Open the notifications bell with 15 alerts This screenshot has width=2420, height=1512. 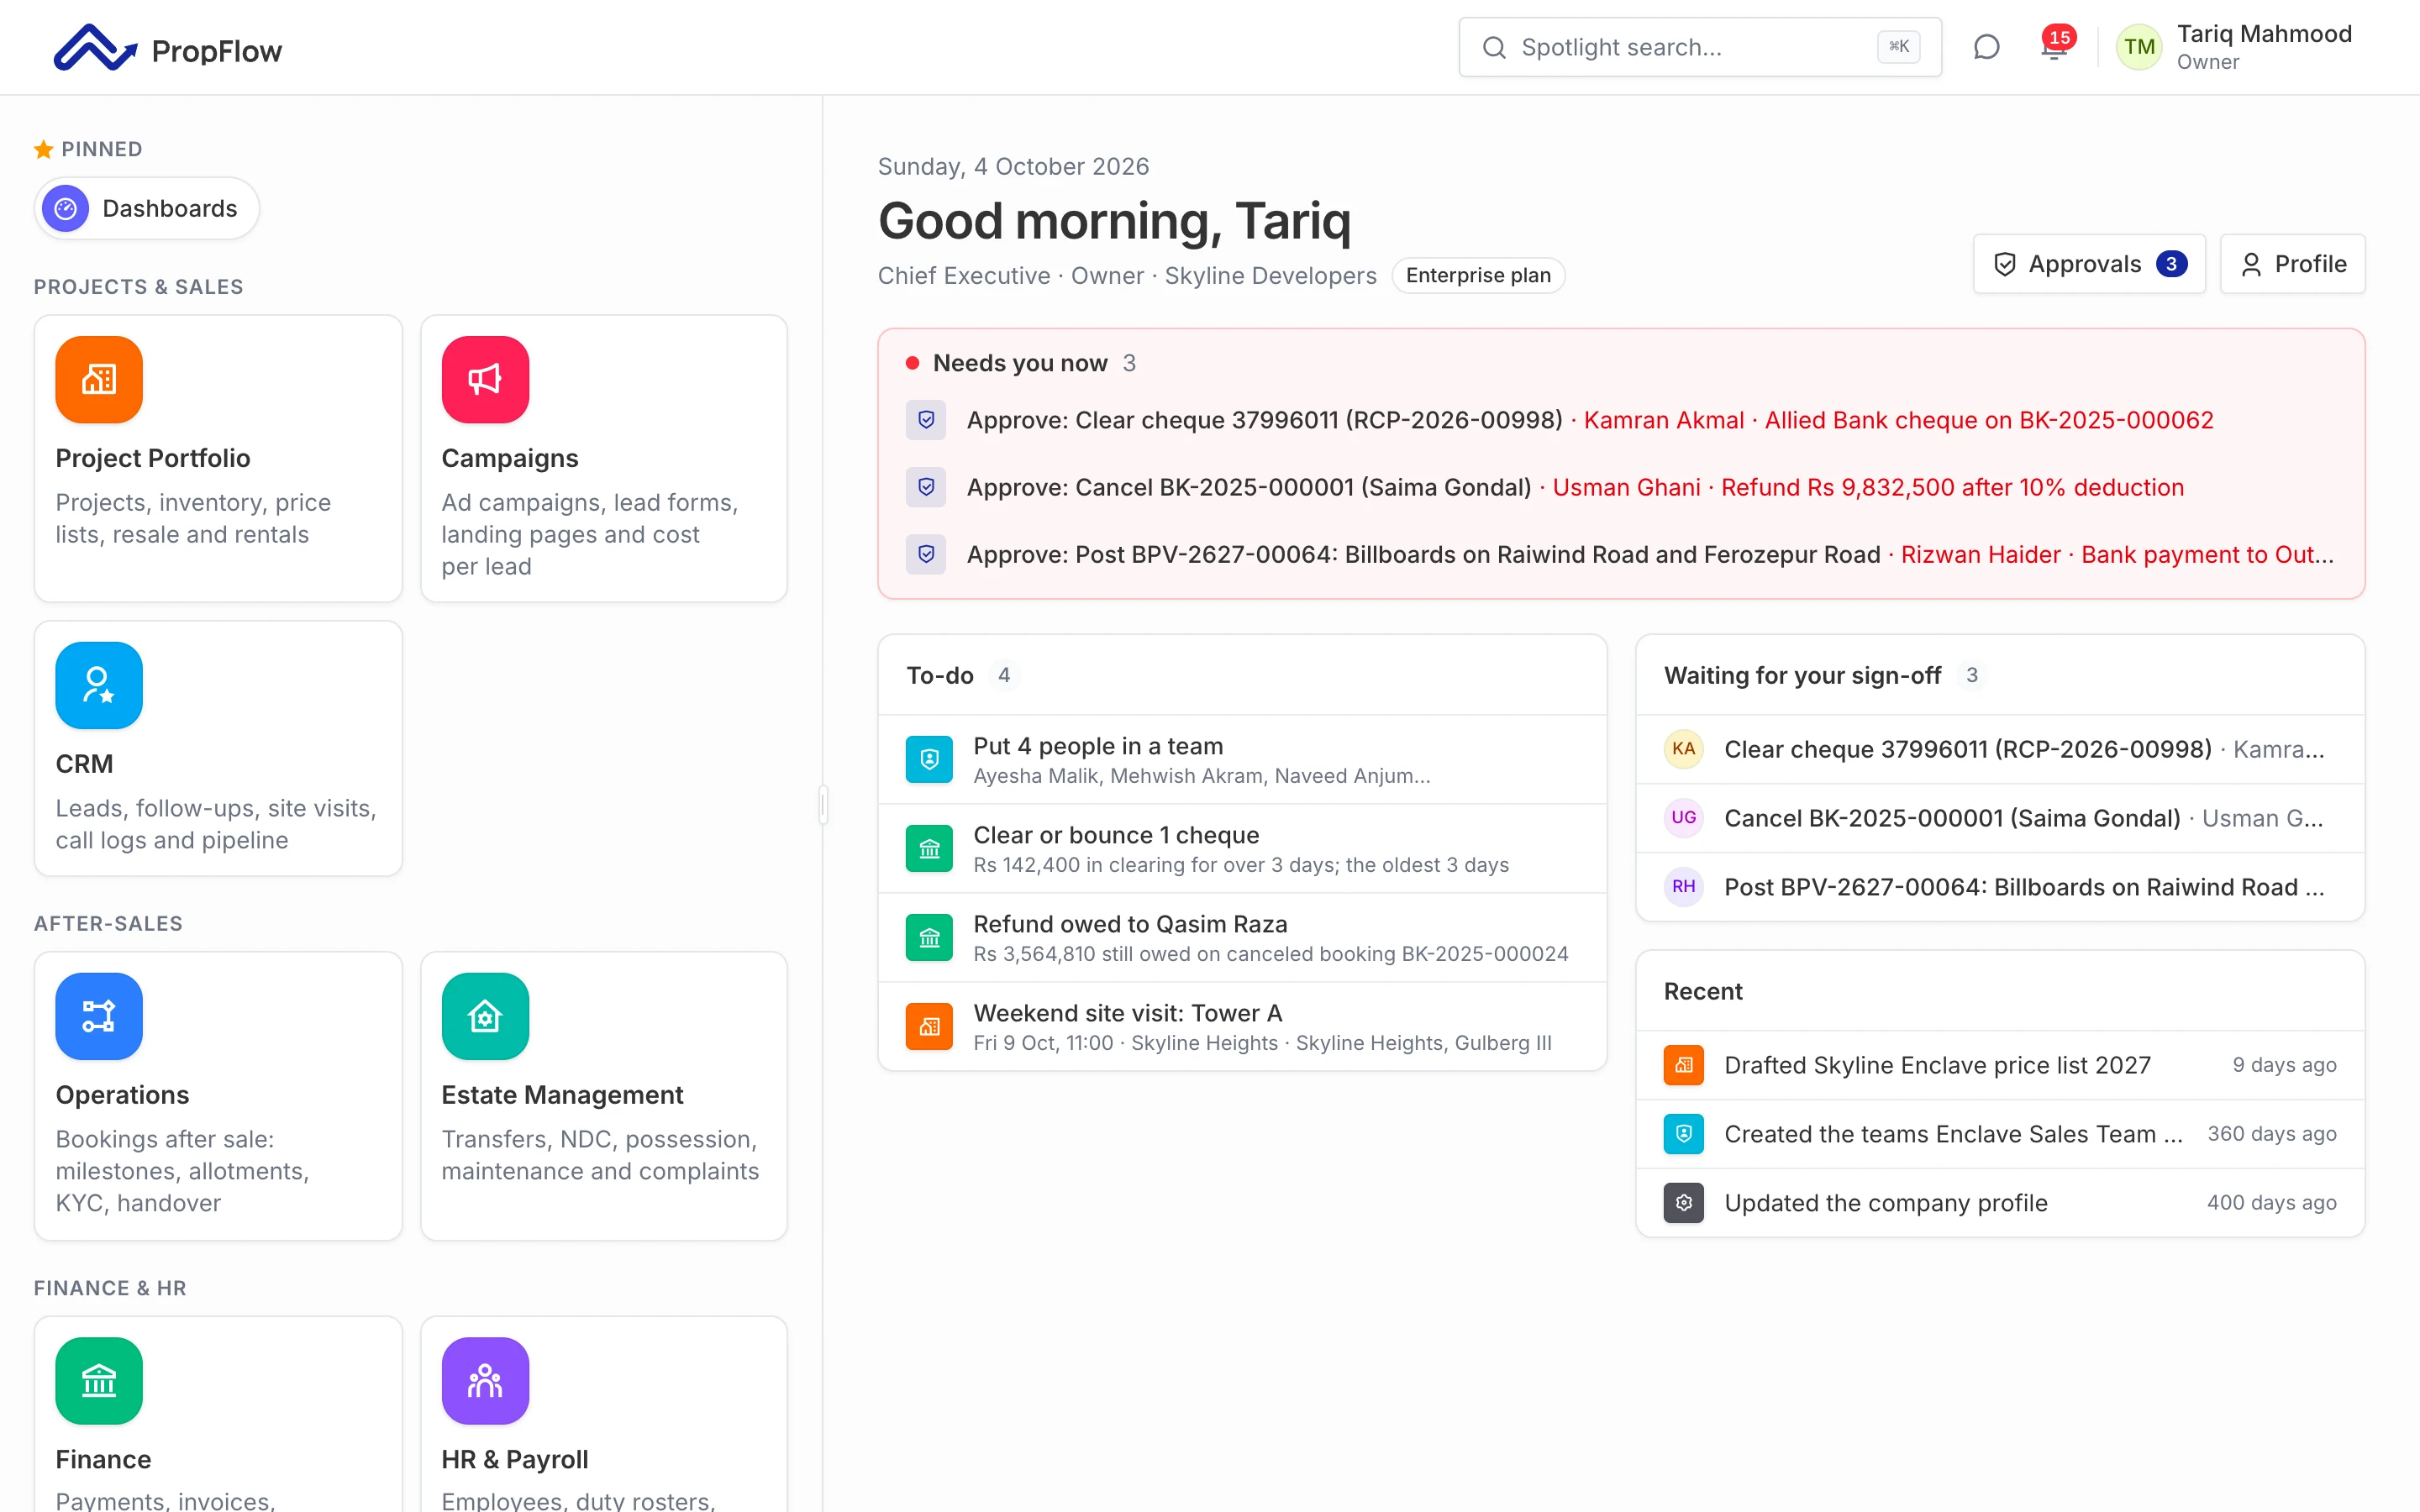point(2054,47)
